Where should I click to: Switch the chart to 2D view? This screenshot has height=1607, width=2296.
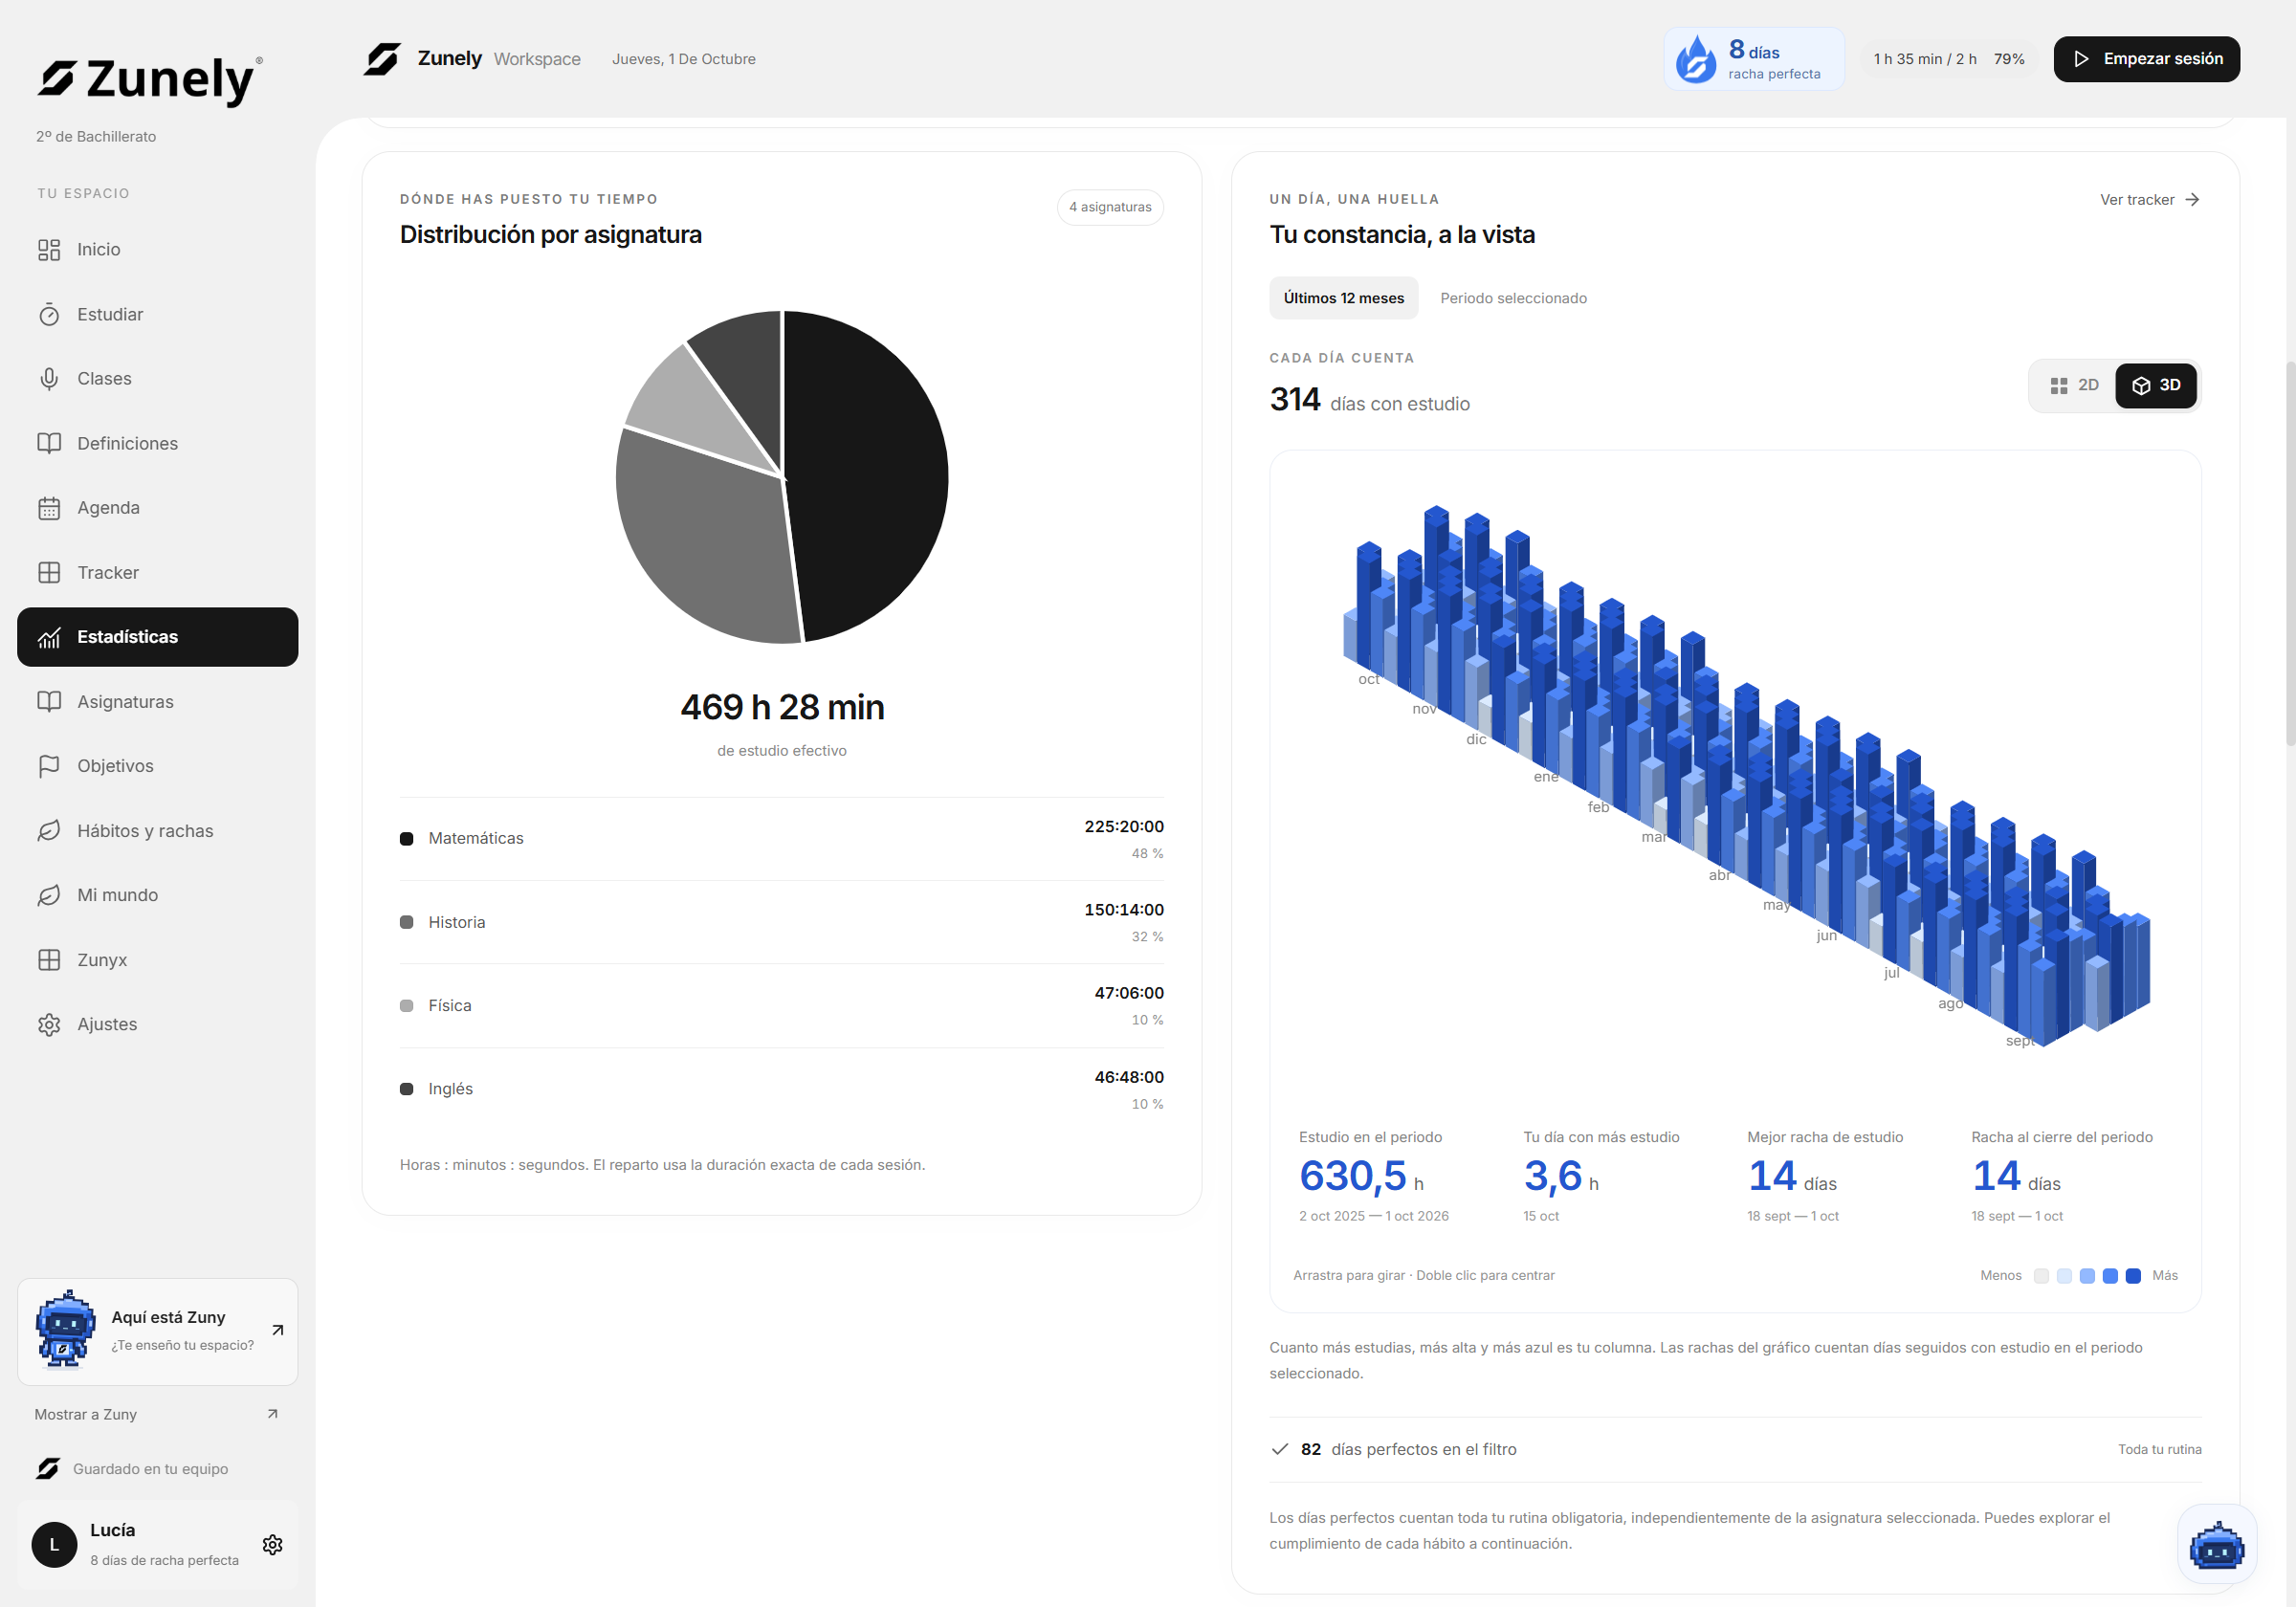tap(2074, 385)
